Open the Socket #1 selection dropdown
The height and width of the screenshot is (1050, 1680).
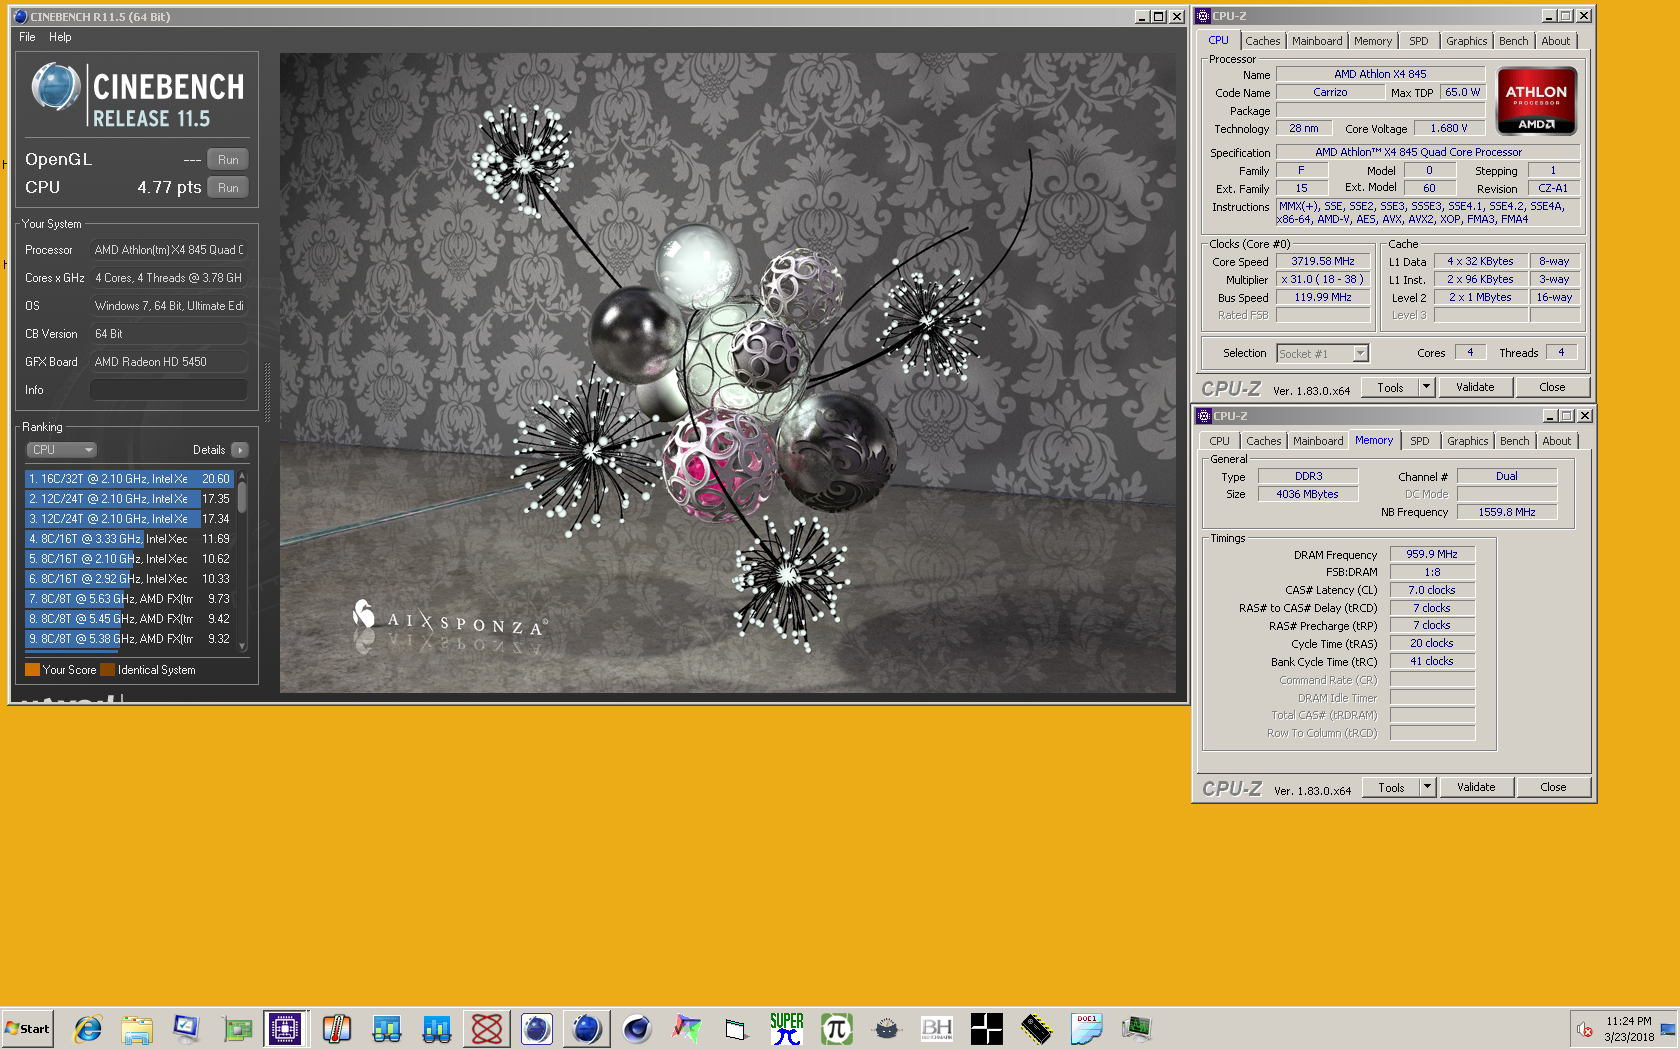[1322, 353]
